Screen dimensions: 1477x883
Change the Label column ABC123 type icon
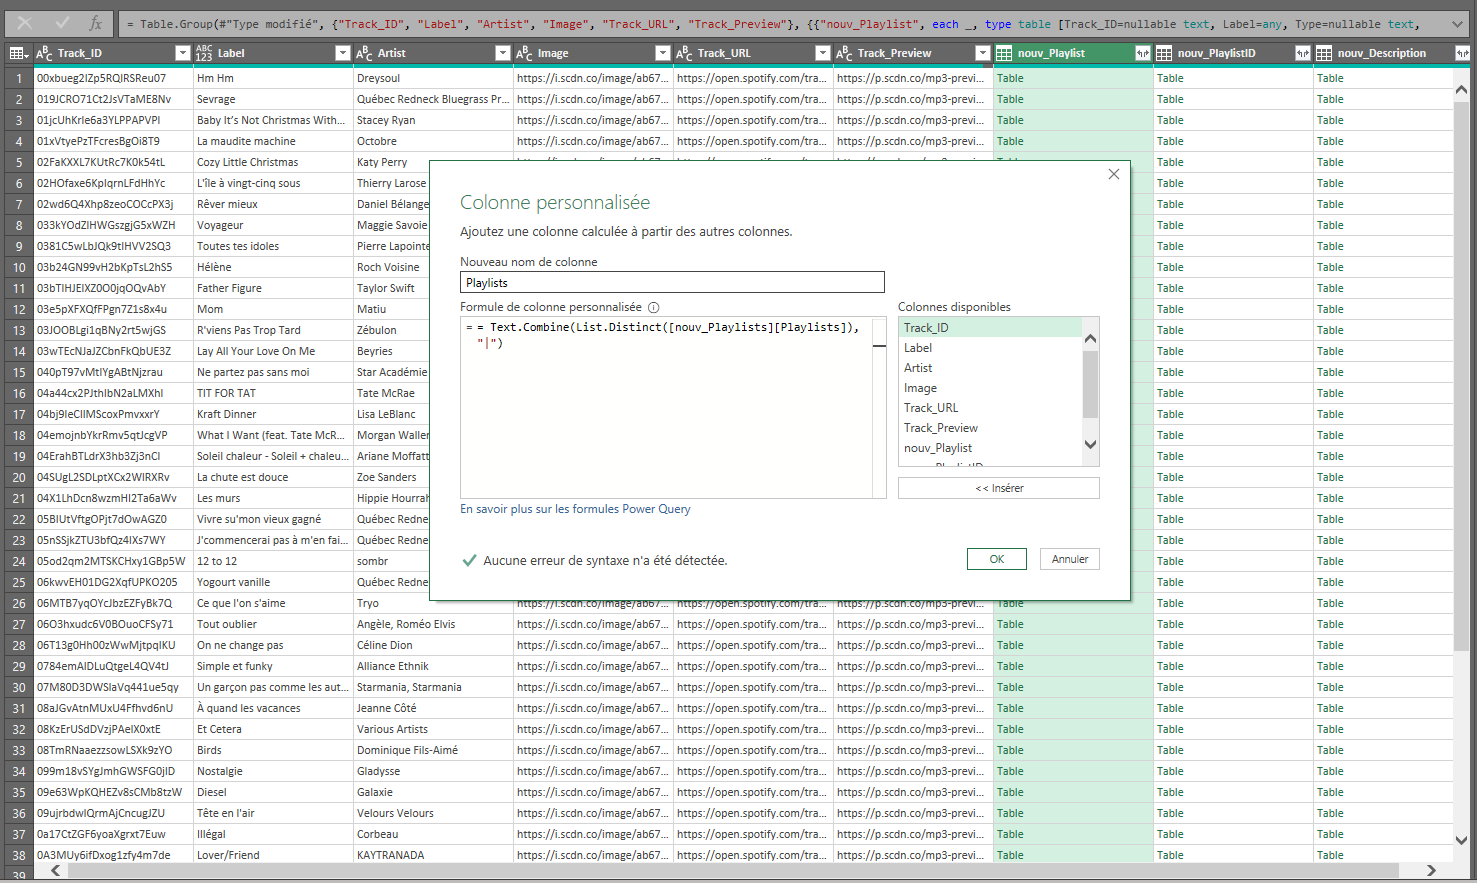pyautogui.click(x=204, y=53)
